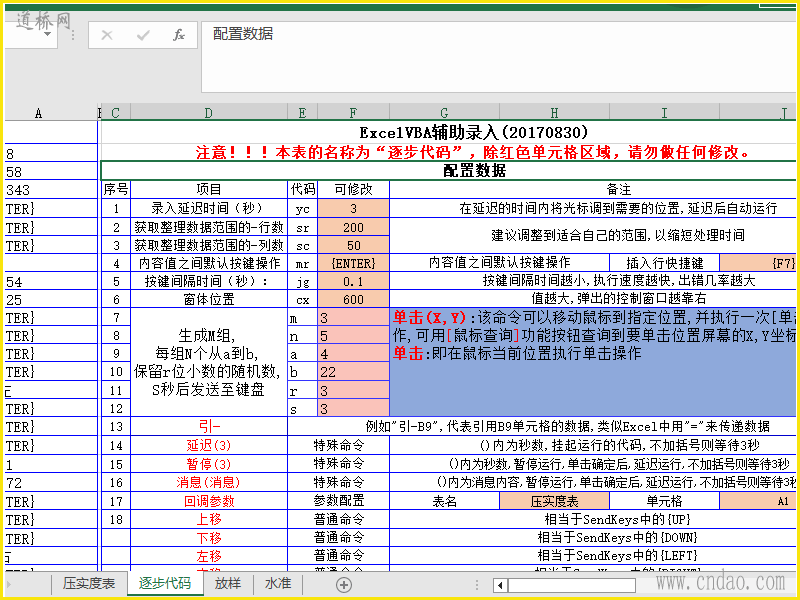
Task: Click the sr row count cell 200
Action: pyautogui.click(x=354, y=227)
